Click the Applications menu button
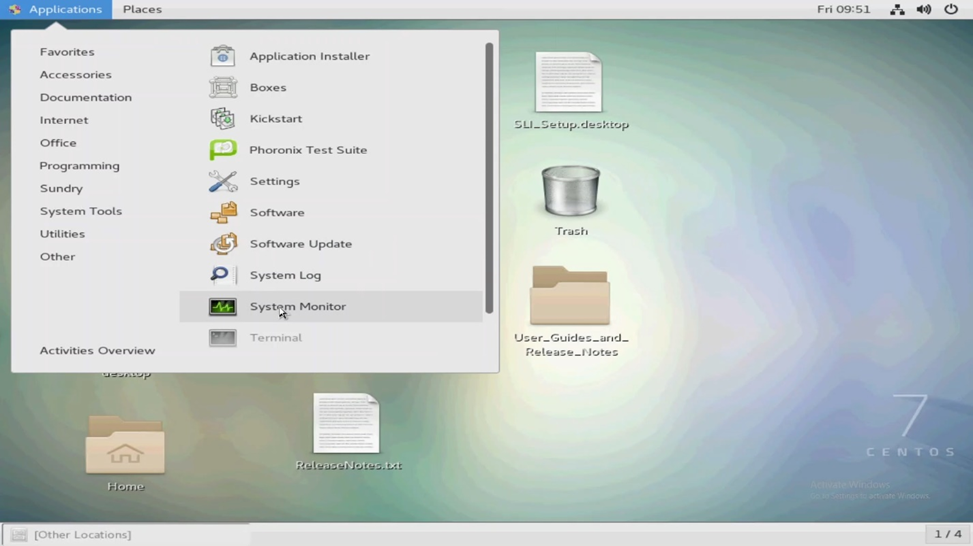The image size is (973, 546). coord(56,9)
